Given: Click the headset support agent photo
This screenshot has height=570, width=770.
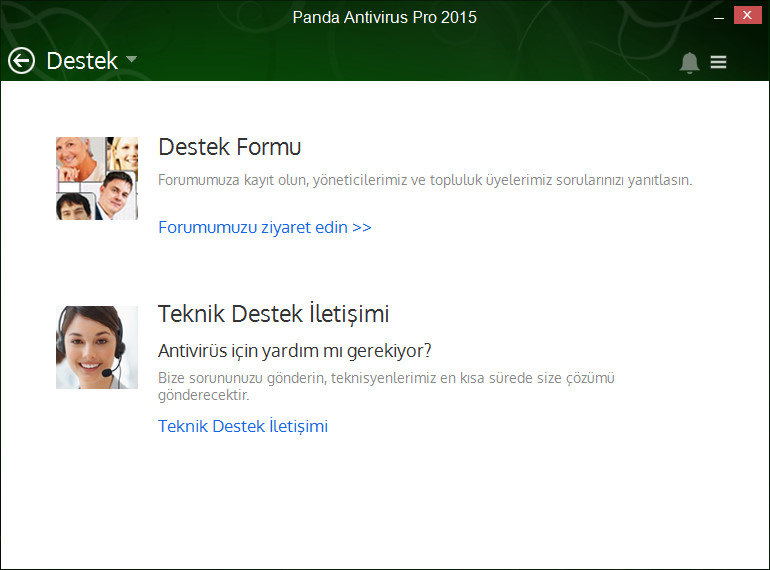Looking at the screenshot, I should pos(97,348).
